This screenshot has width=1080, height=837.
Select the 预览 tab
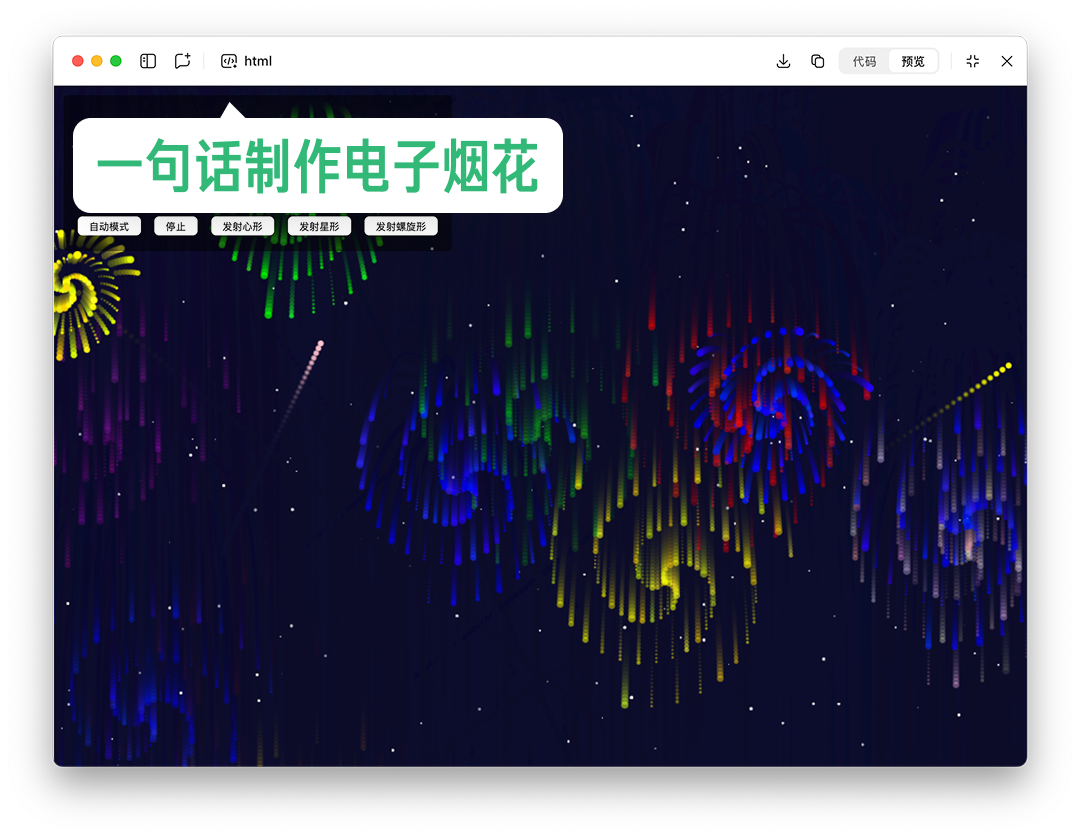tap(912, 61)
